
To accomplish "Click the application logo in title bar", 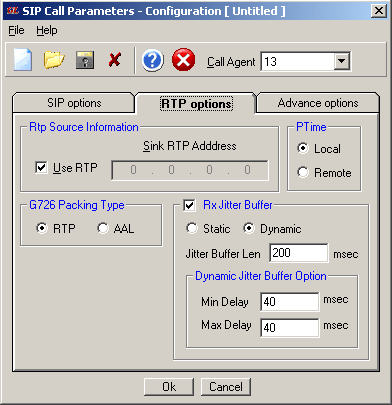I will (x=12, y=11).
